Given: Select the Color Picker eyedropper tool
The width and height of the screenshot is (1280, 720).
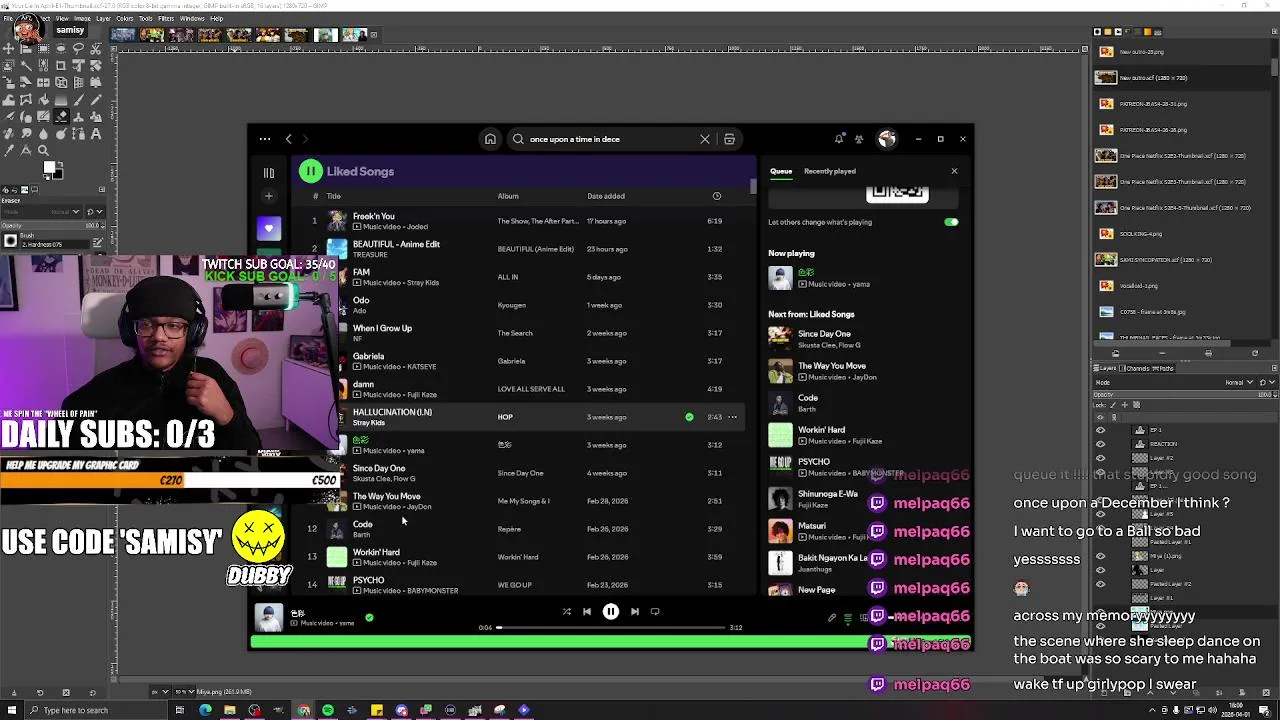Looking at the screenshot, I should point(8,150).
